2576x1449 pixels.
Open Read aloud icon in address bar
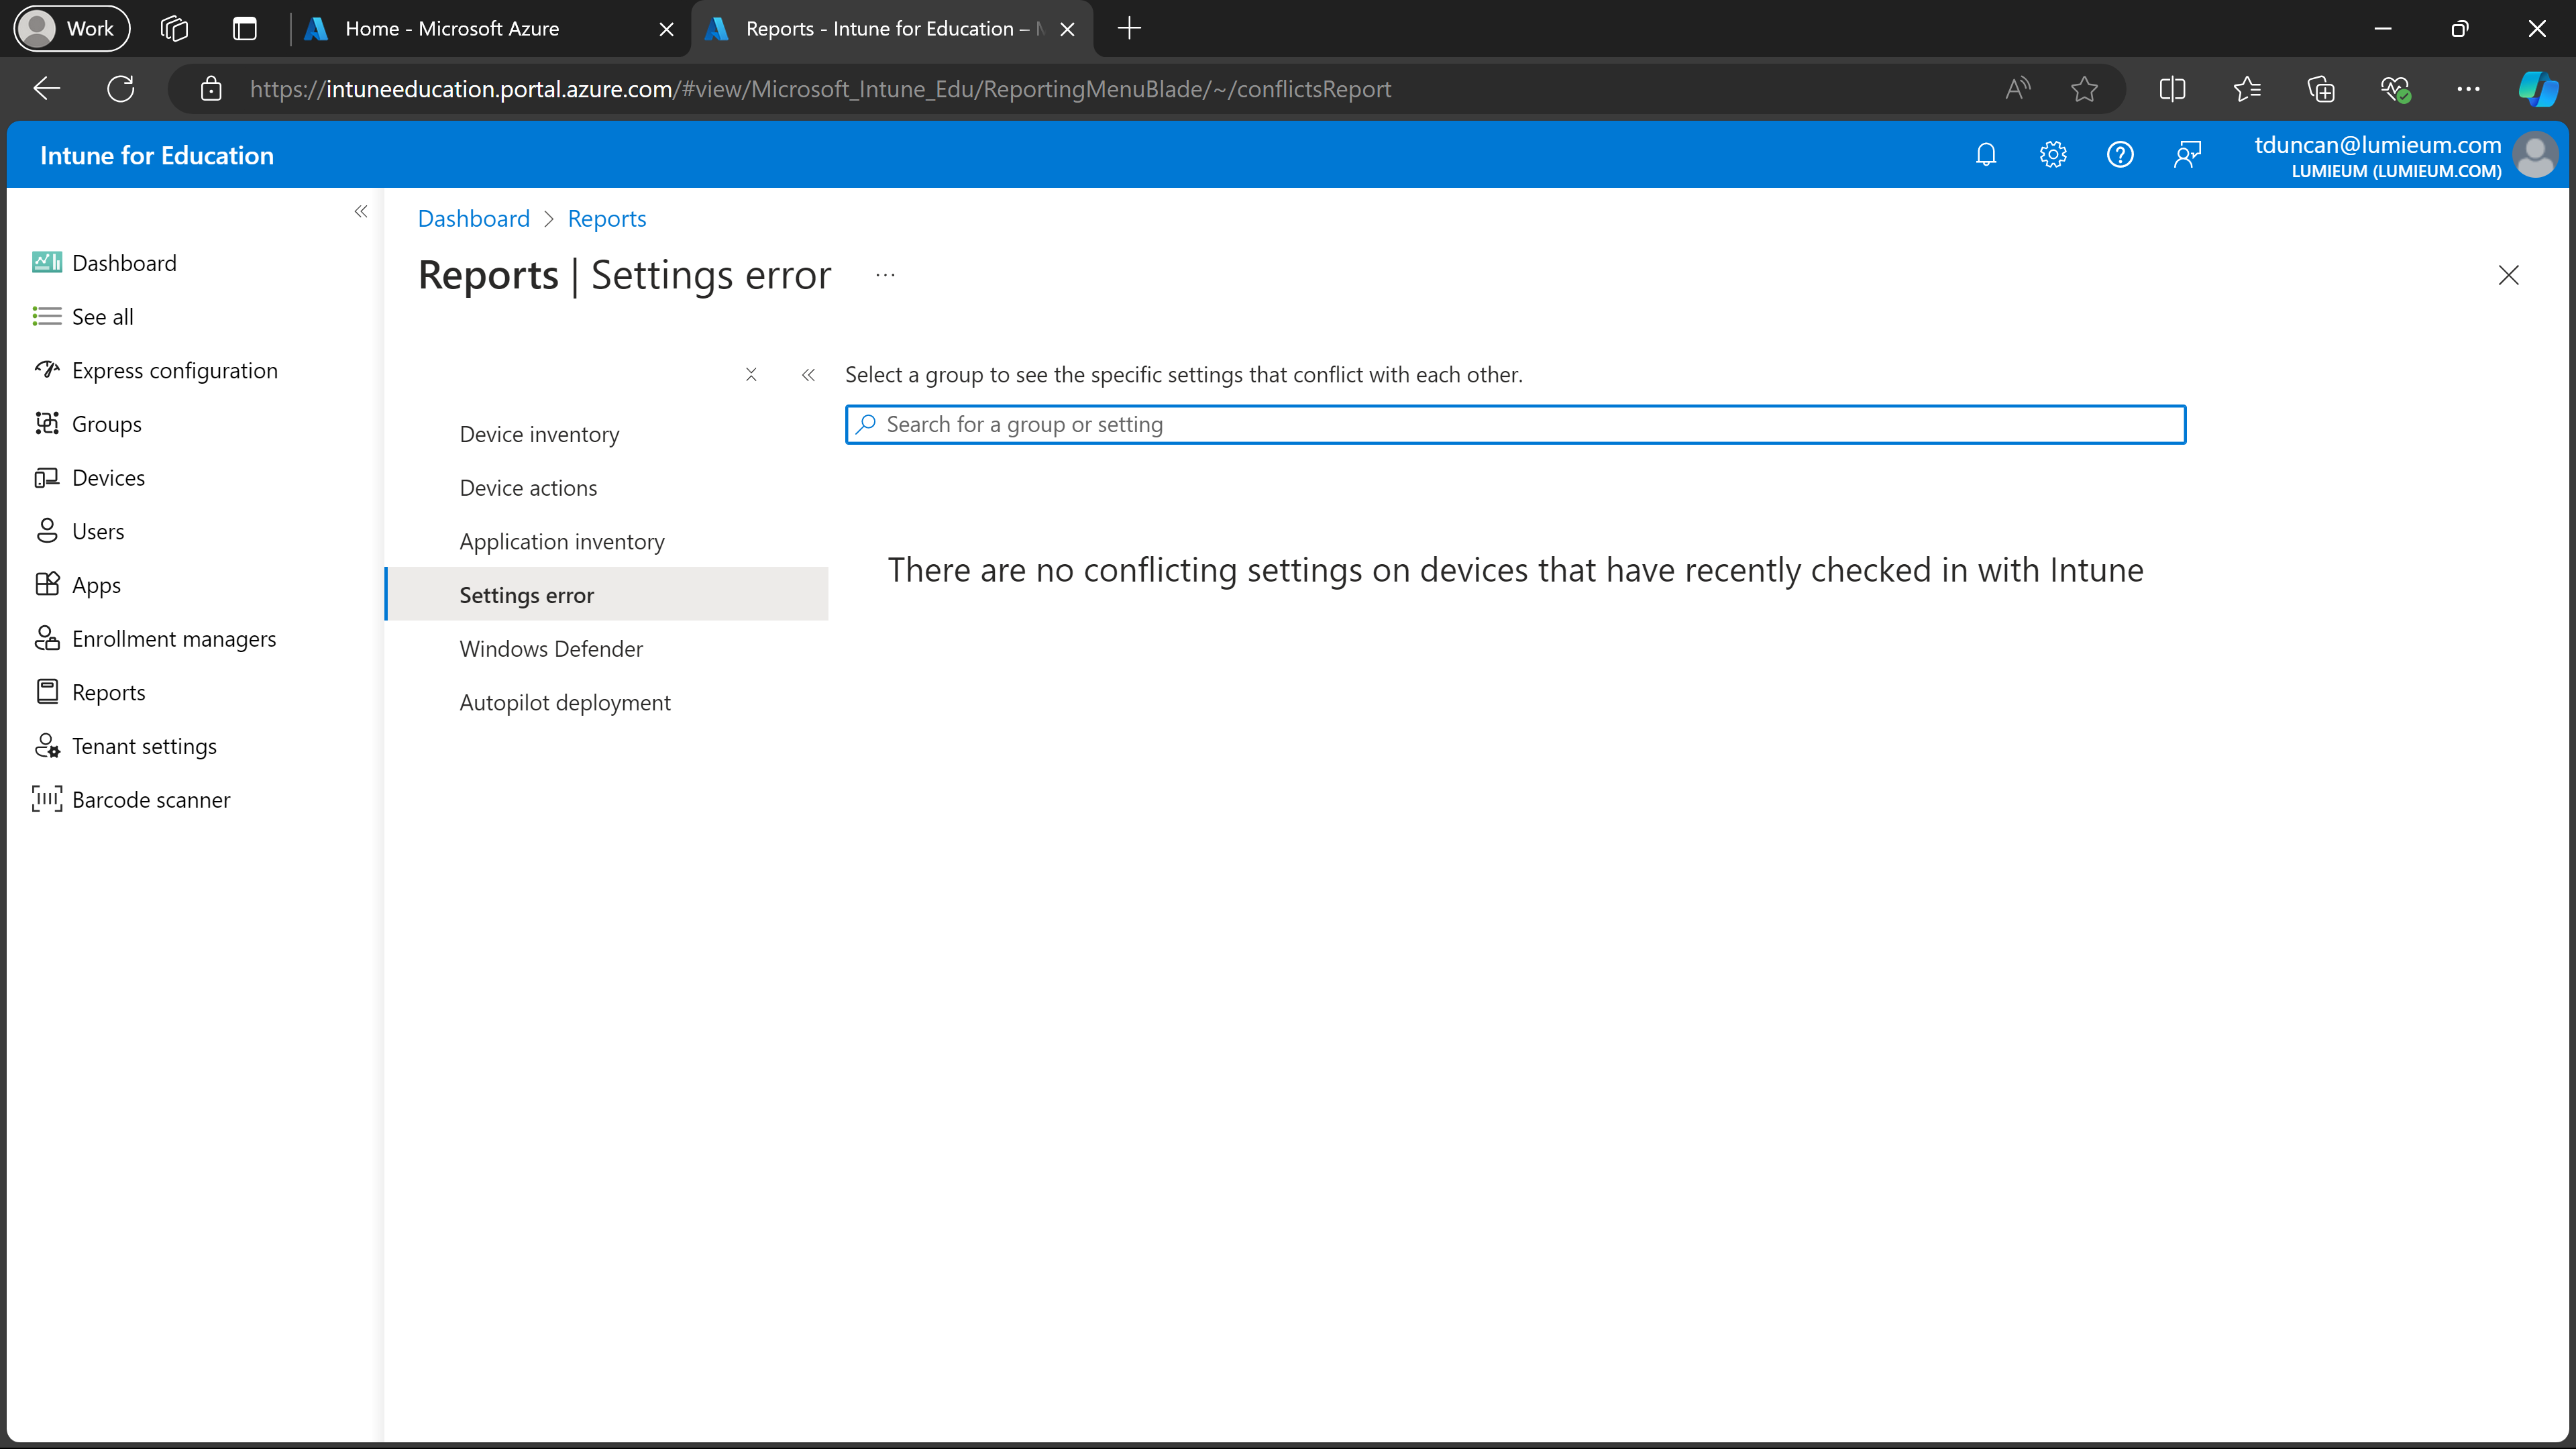(x=2017, y=89)
